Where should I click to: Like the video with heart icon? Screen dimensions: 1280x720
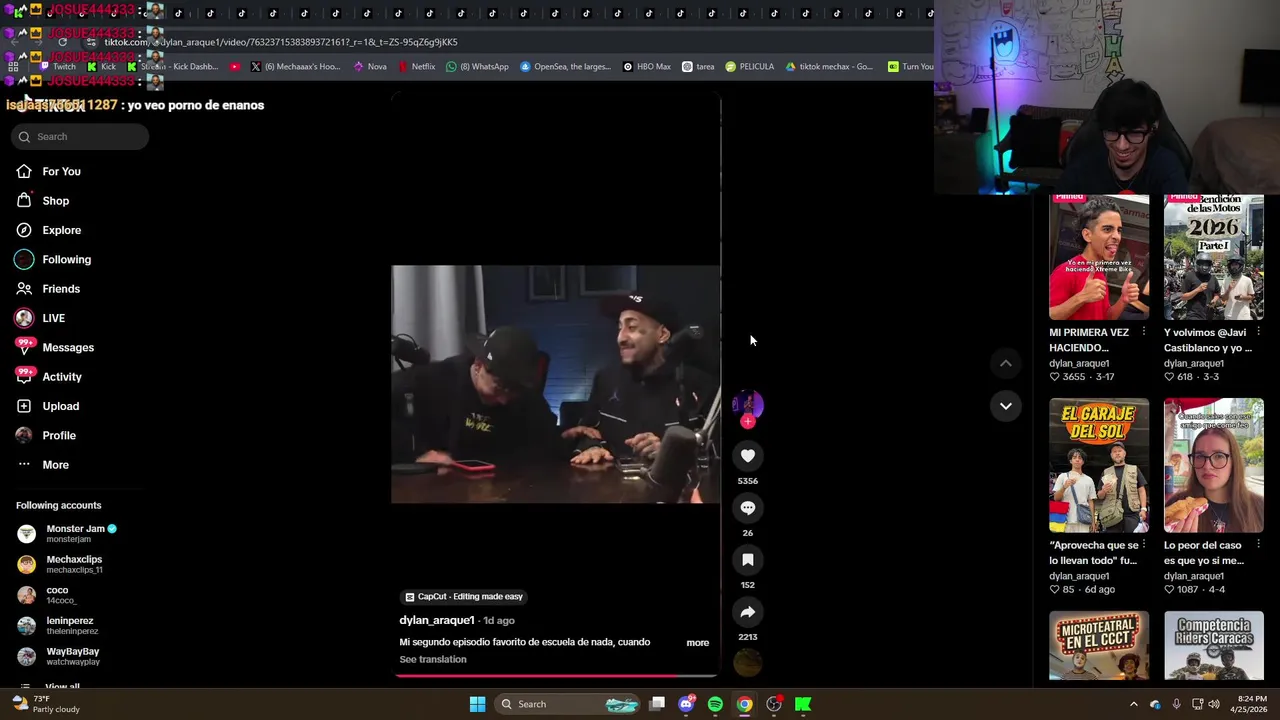[x=747, y=456]
